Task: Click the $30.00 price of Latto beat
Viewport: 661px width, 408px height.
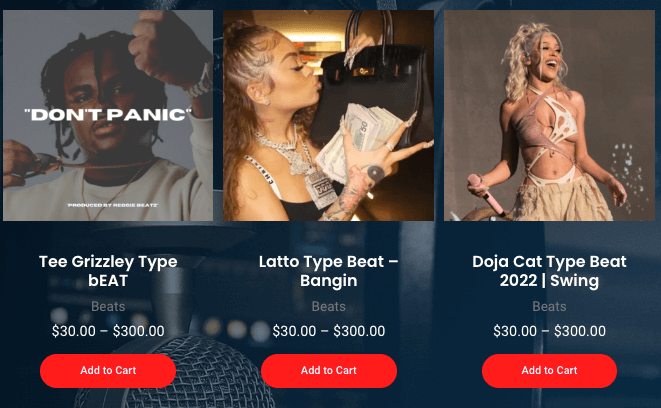Action: 294,331
